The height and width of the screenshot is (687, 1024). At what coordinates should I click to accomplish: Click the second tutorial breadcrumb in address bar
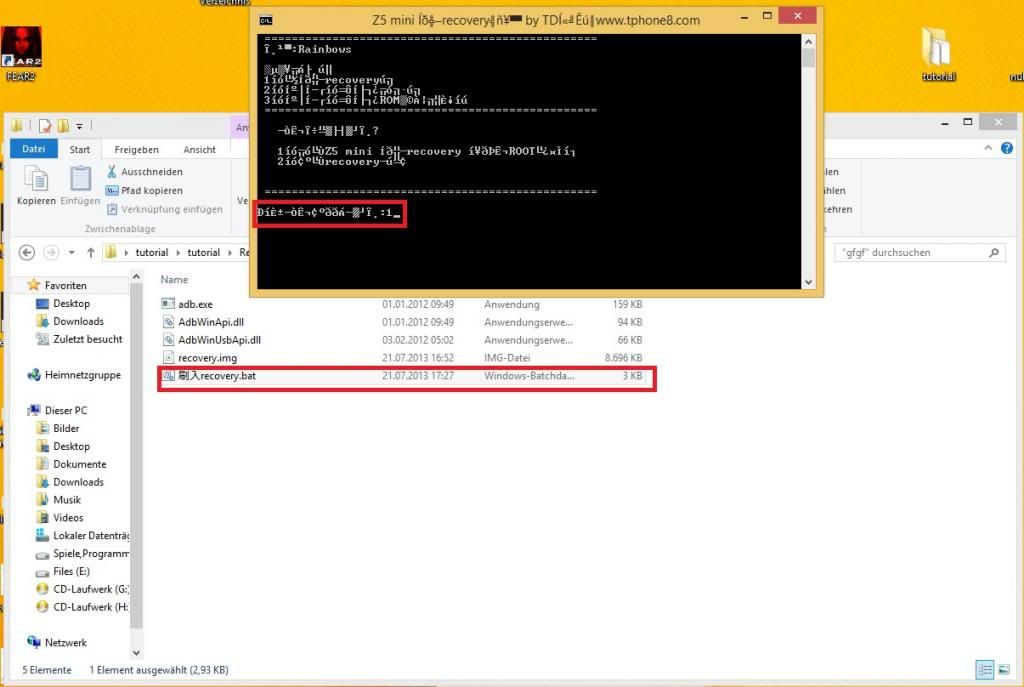point(204,253)
